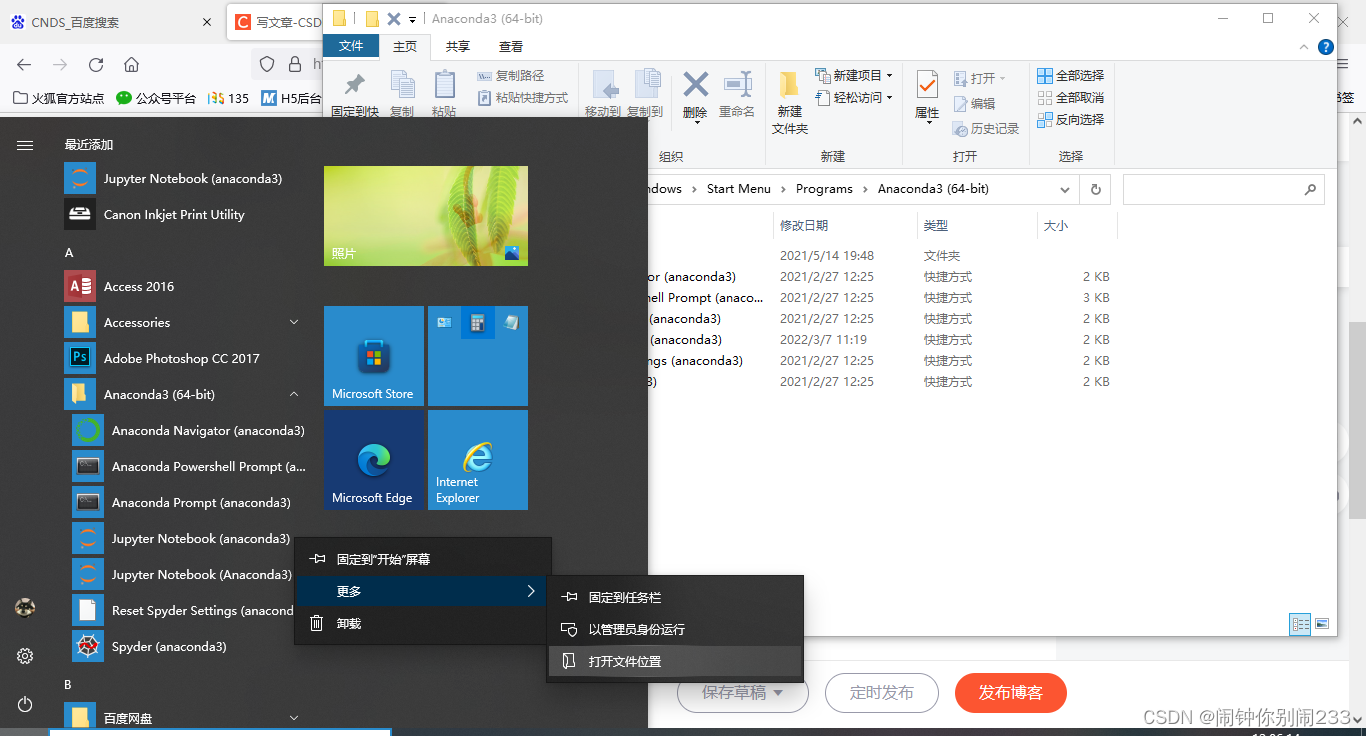
Task: Choose 以管理员身份运行 in submenu
Action: [675, 630]
